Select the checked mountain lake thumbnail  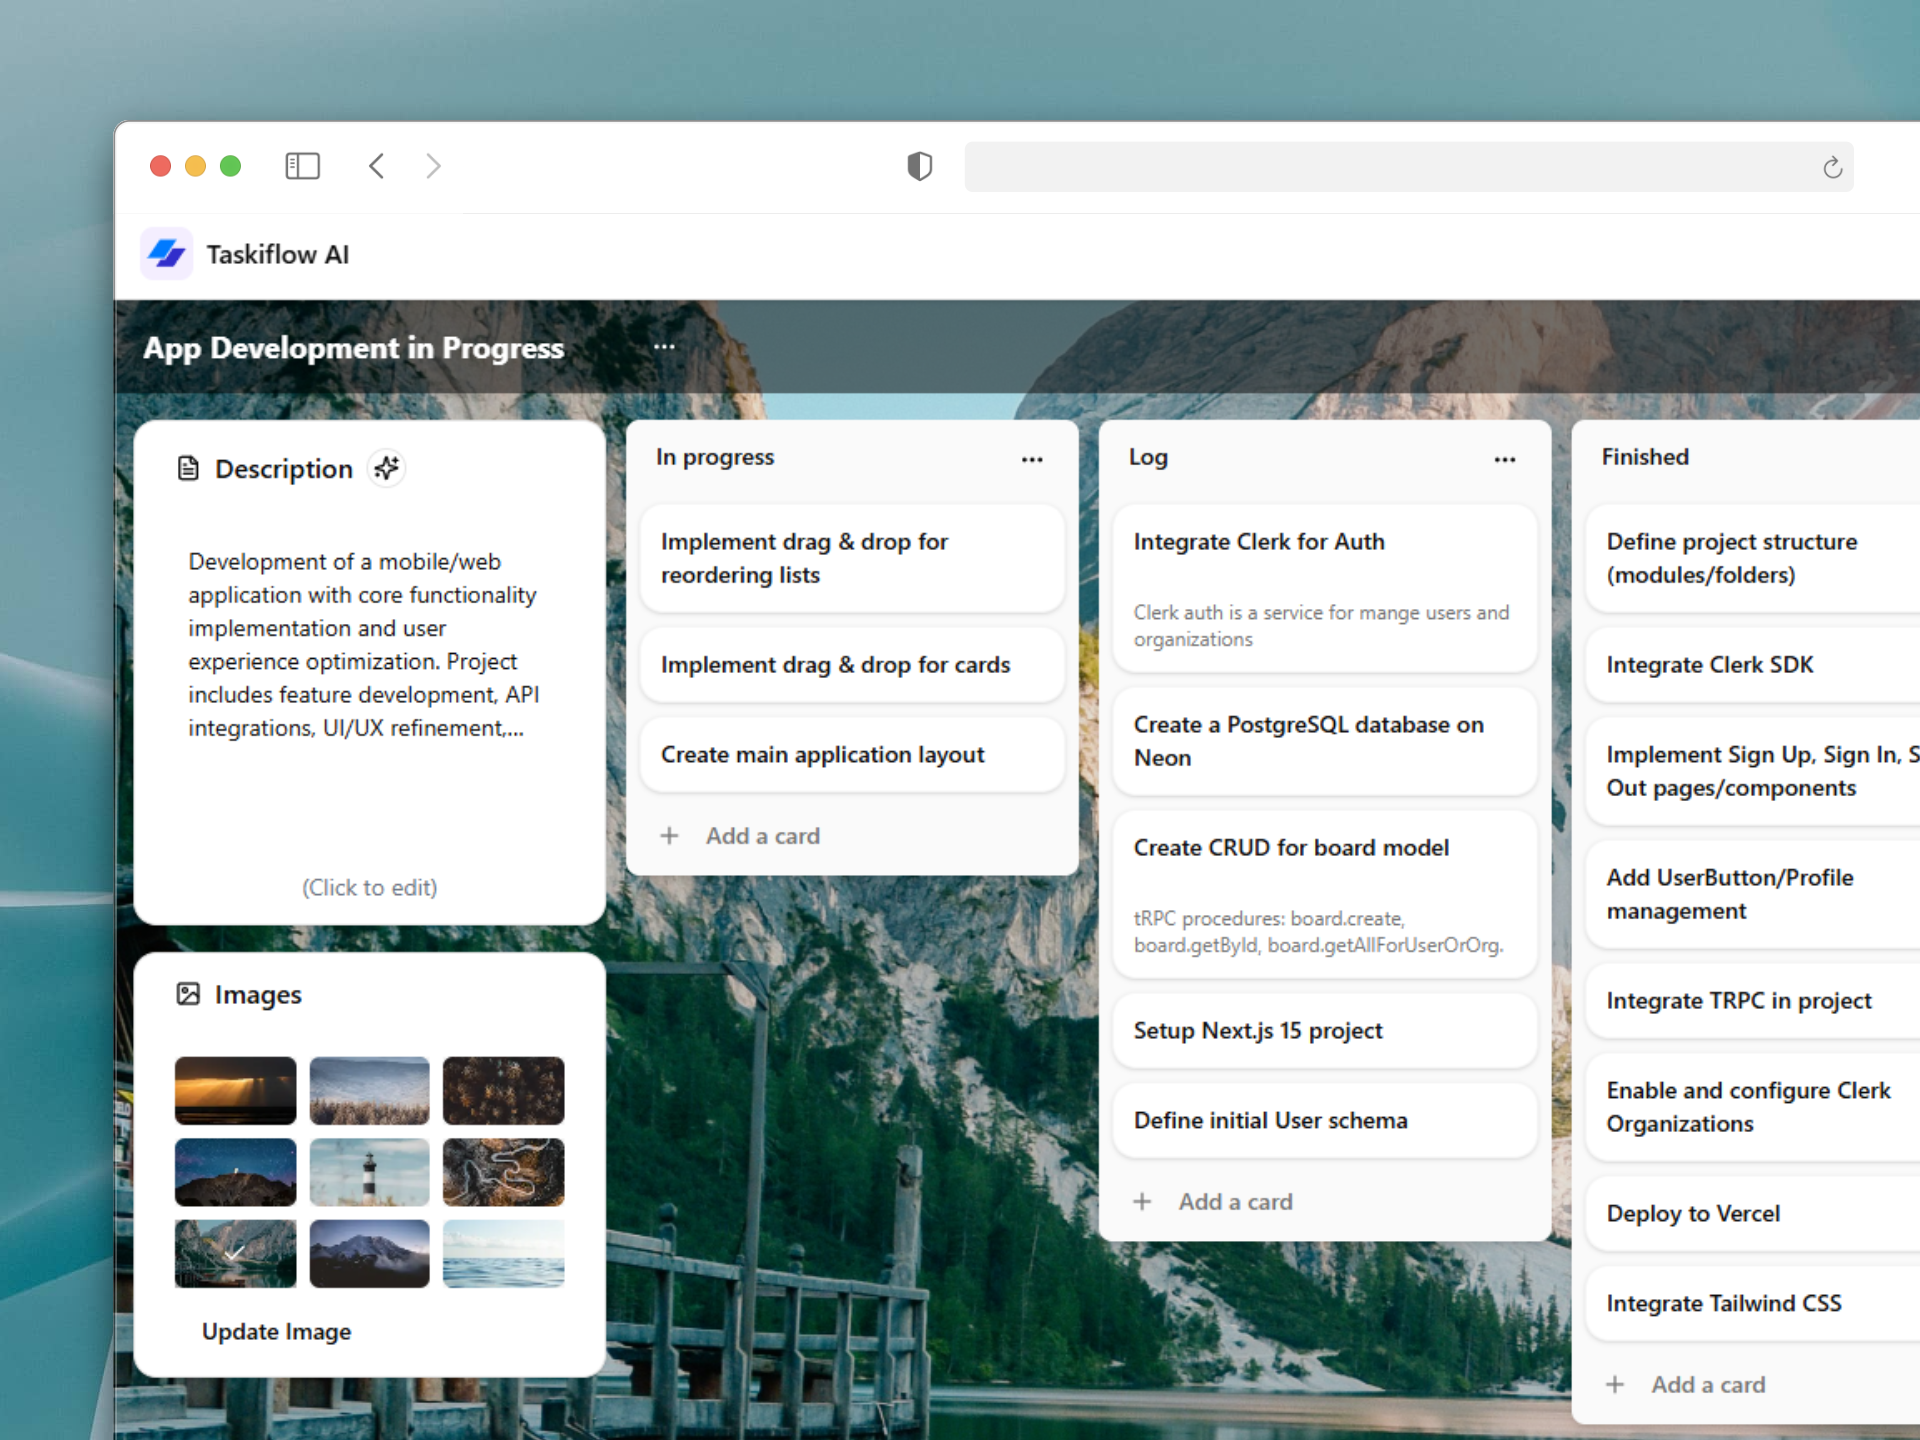235,1253
